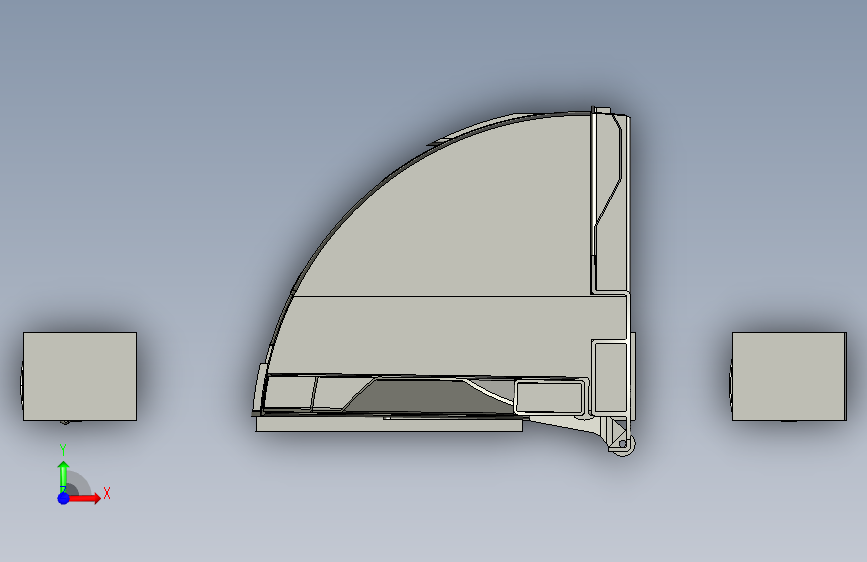Click the blue Z axis dot of the triad
Image resolution: width=867 pixels, height=562 pixels.
coord(64,498)
